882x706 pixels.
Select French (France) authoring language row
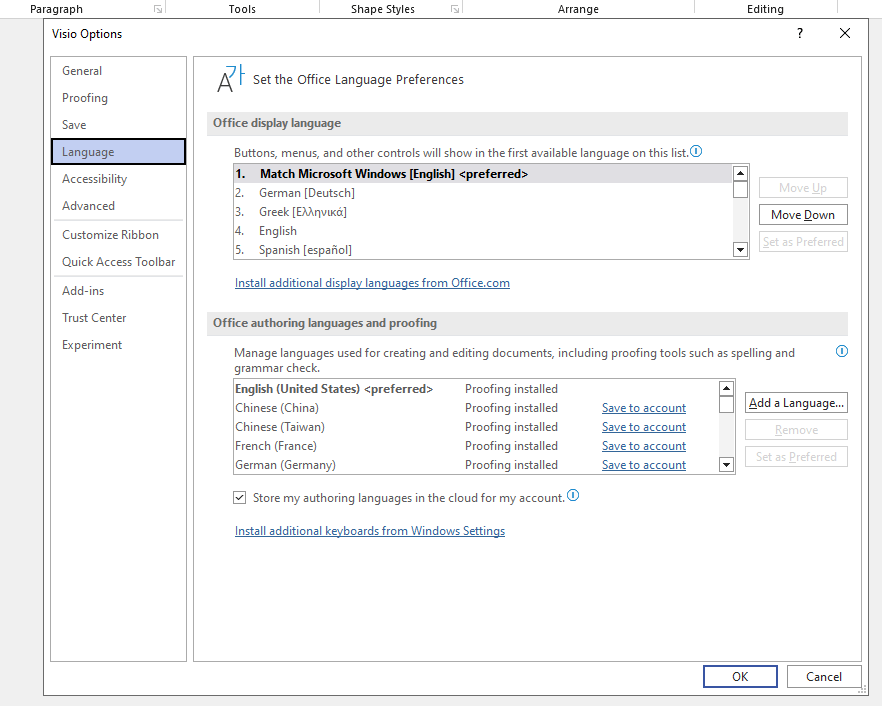(x=476, y=446)
